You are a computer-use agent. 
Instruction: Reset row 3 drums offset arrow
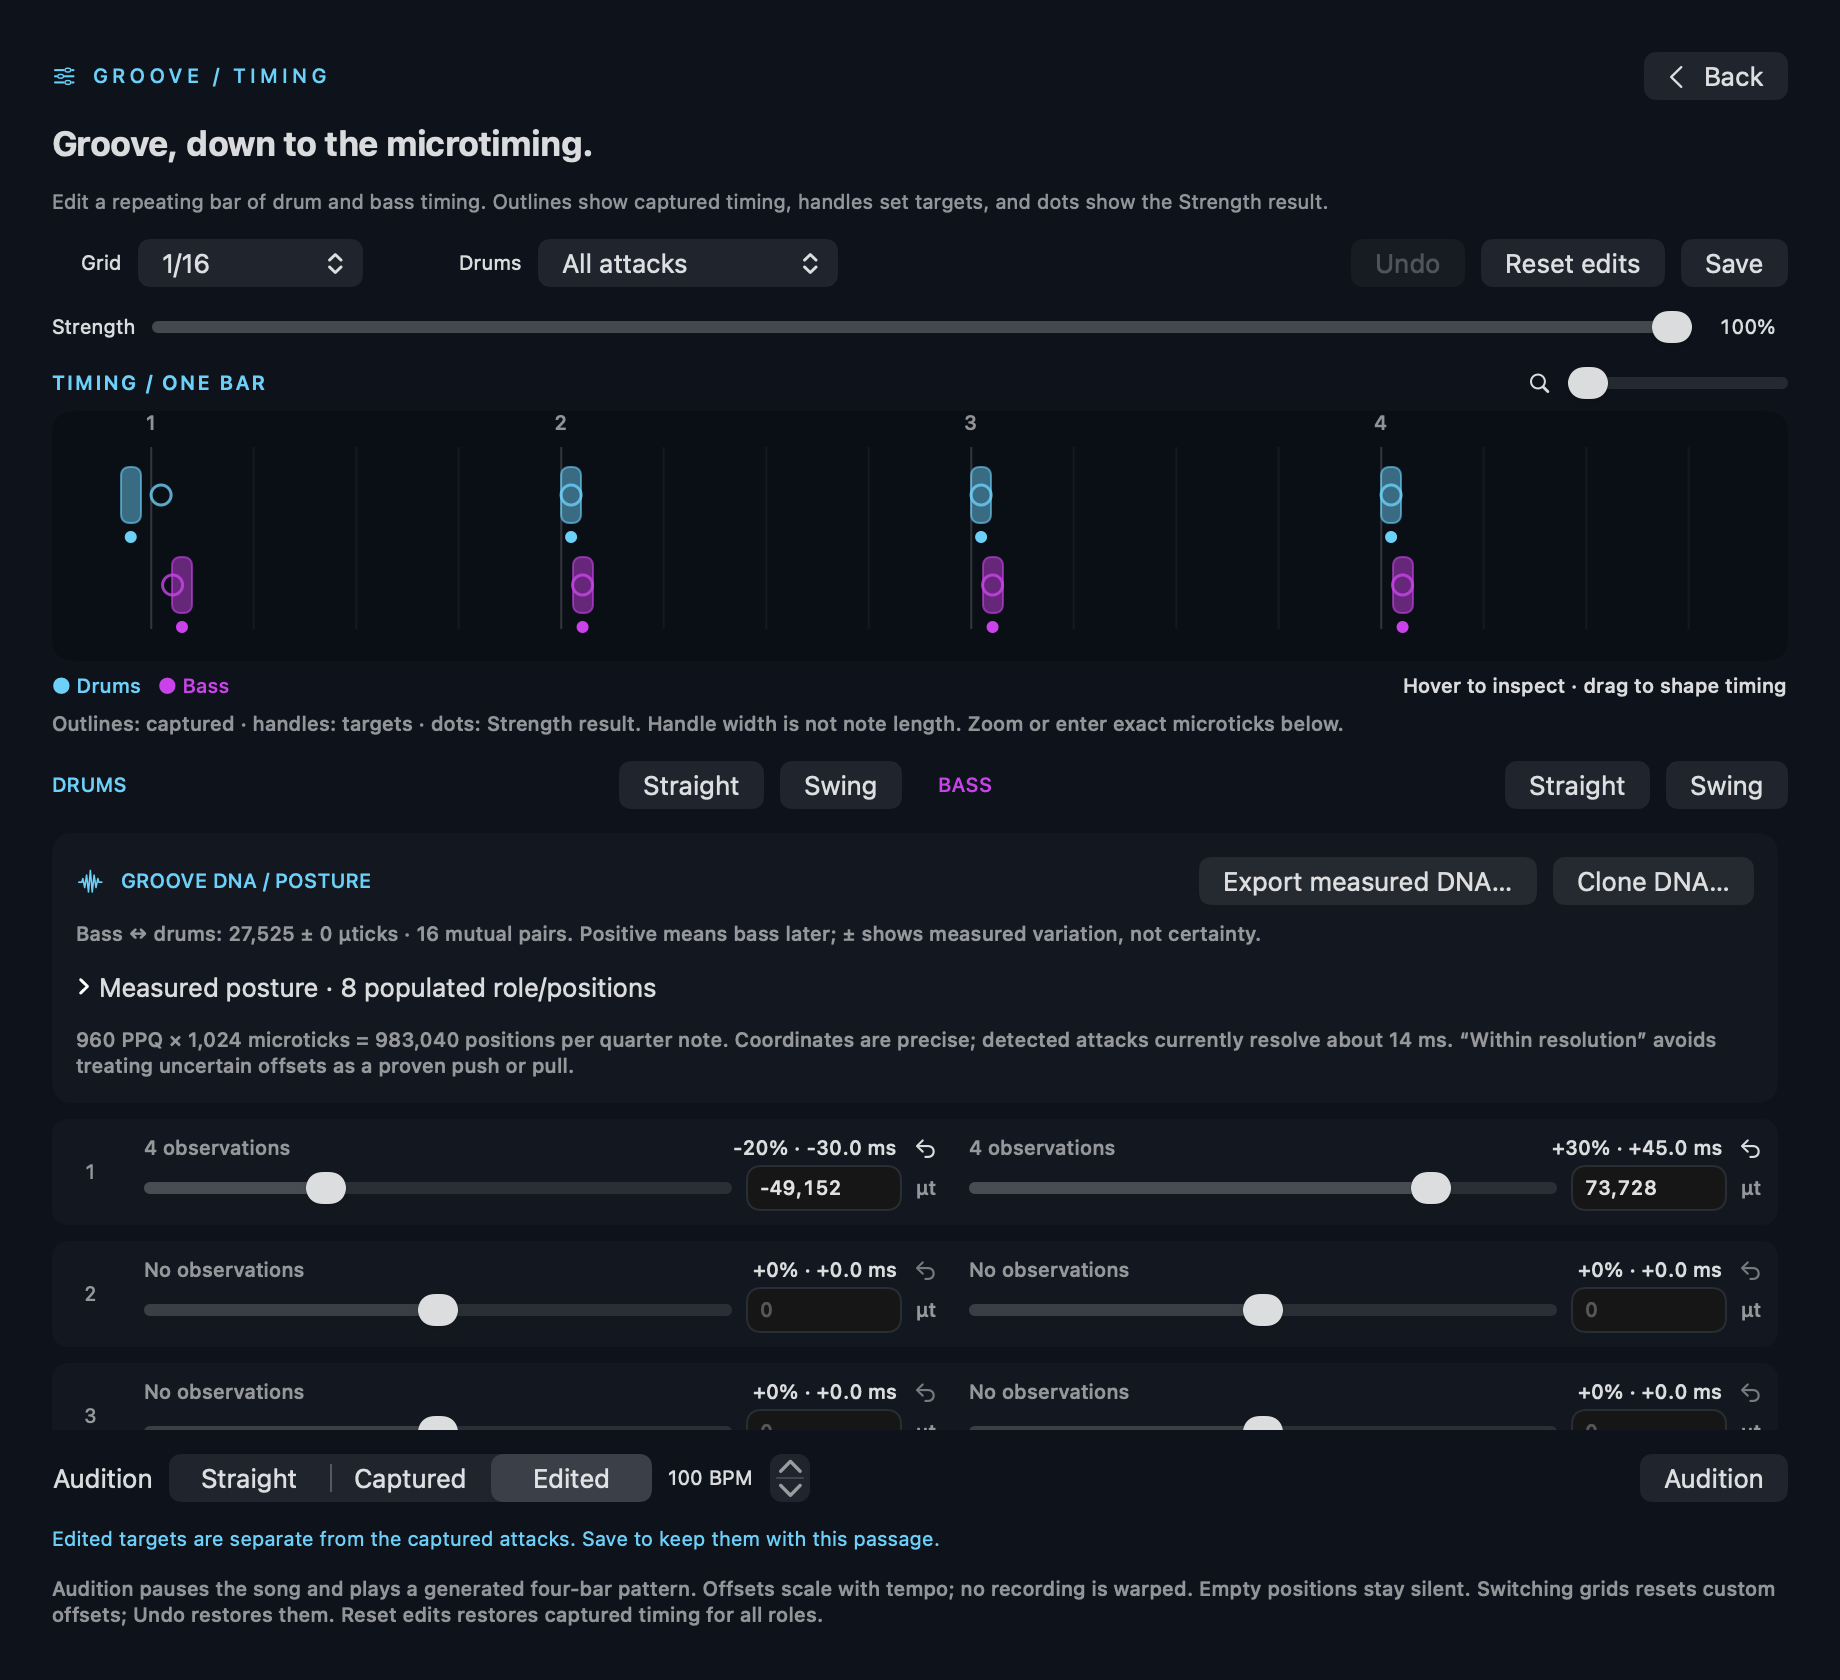click(x=926, y=1393)
